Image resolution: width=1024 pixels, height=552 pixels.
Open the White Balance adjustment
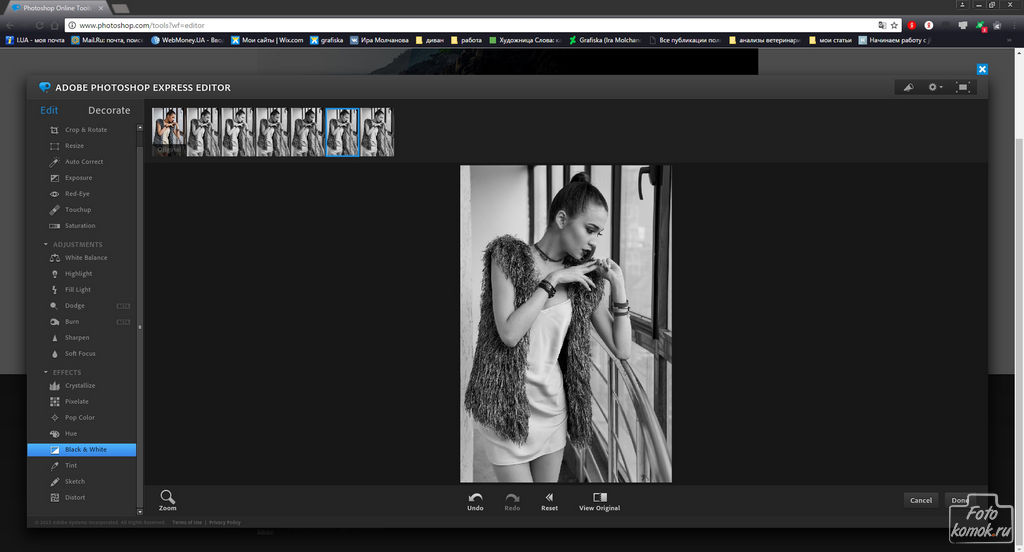85,258
